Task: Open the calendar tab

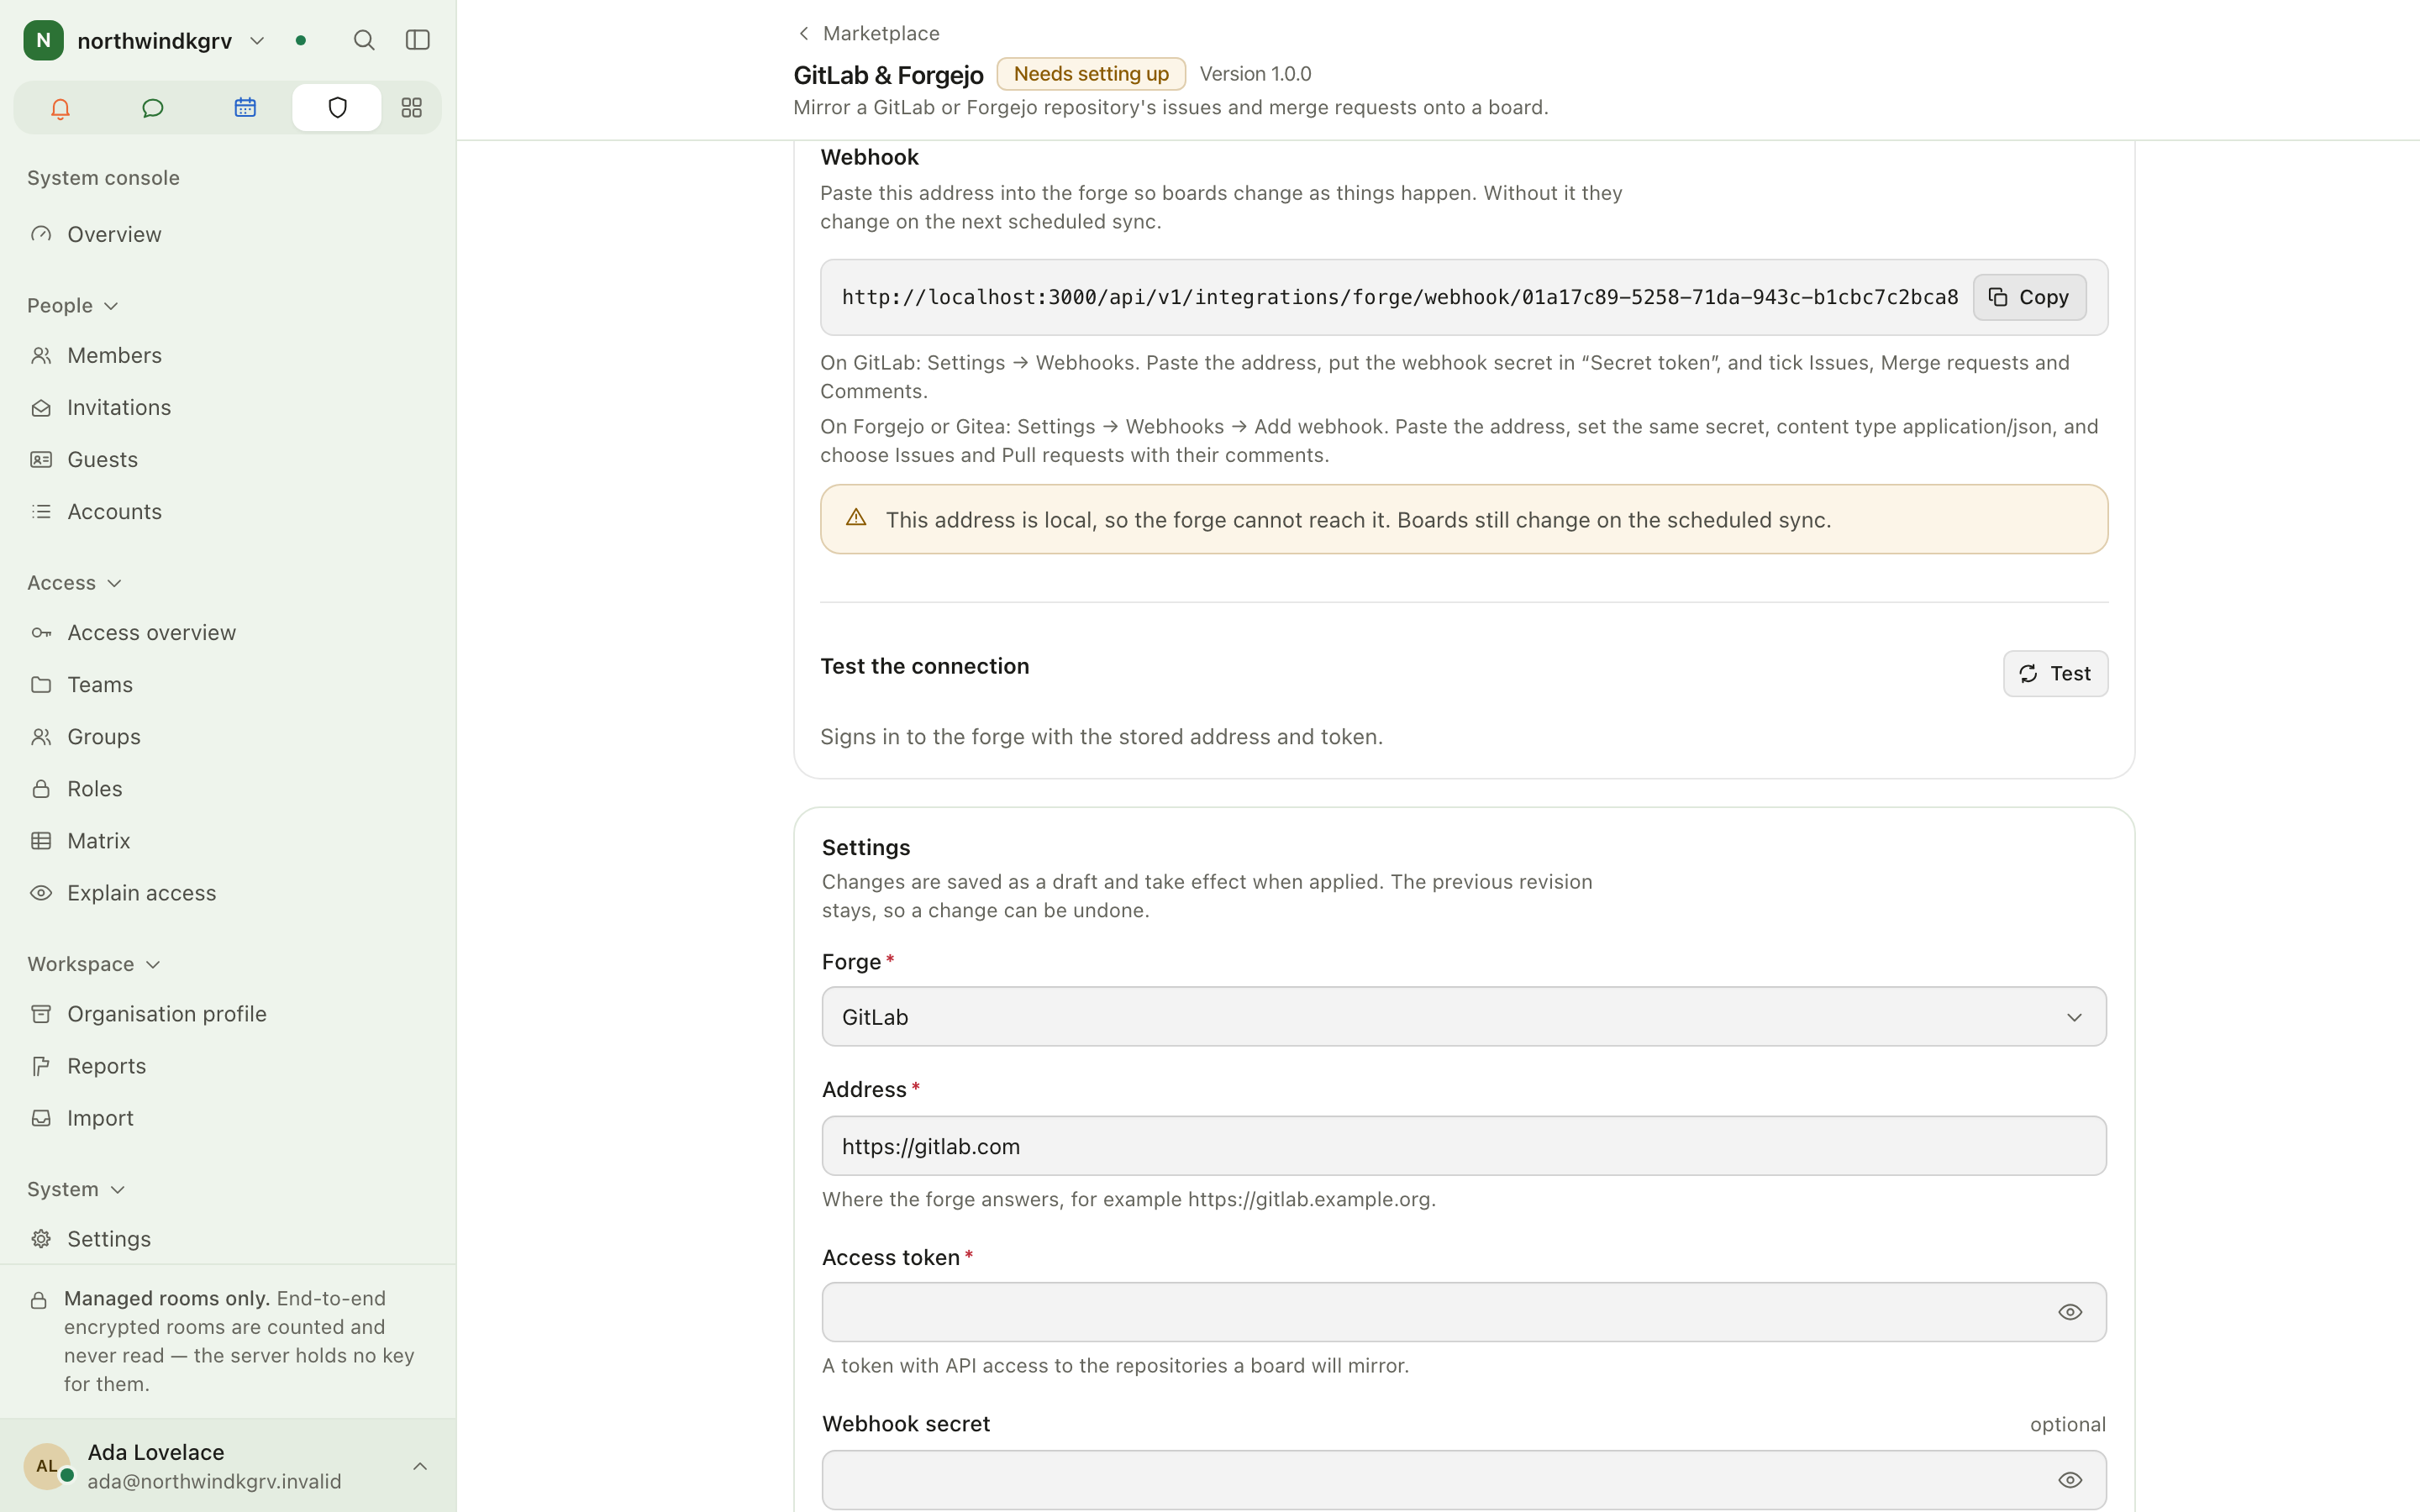Action: click(x=245, y=108)
